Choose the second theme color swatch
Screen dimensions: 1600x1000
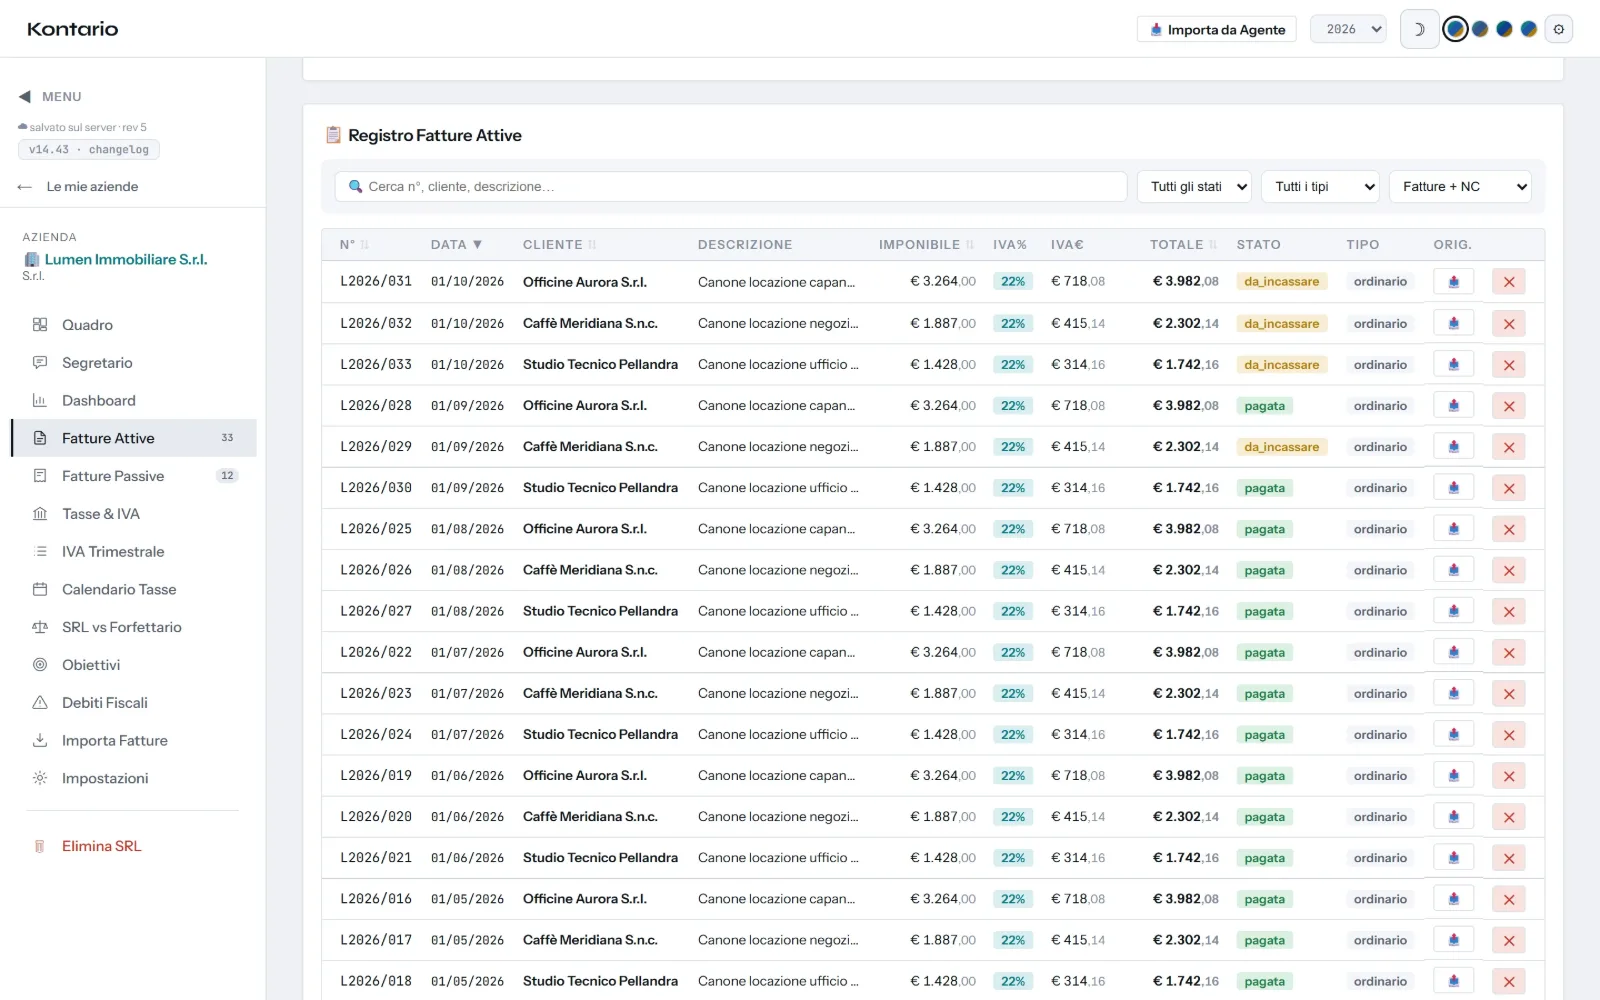[x=1480, y=29]
